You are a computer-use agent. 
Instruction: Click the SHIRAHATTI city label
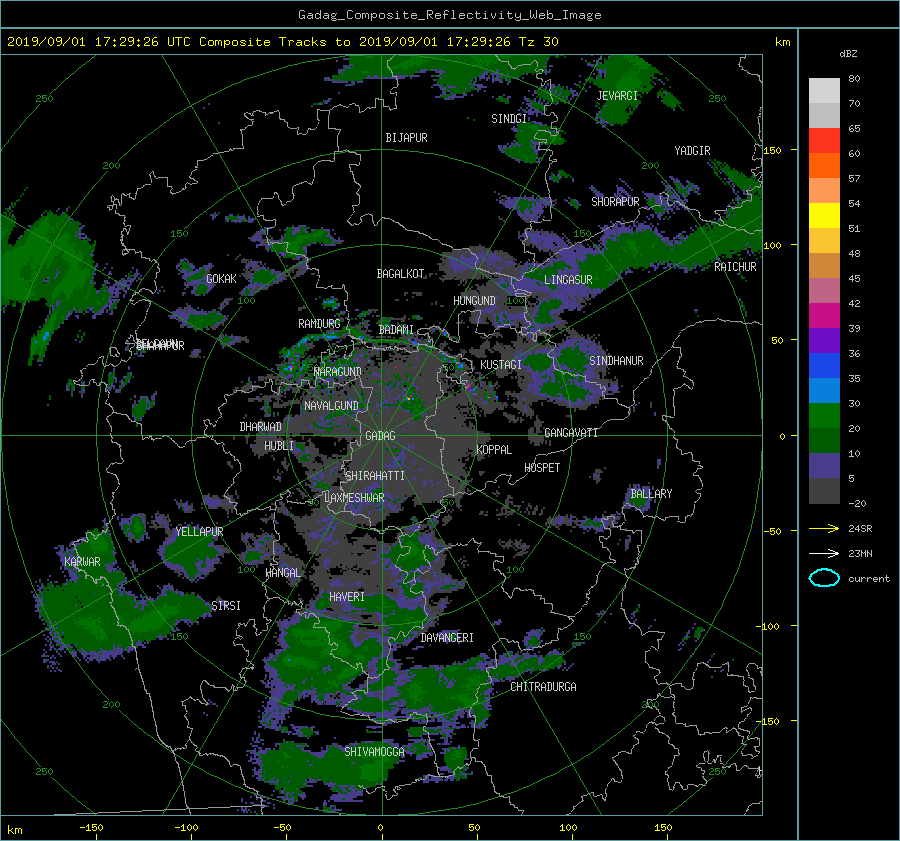click(375, 476)
